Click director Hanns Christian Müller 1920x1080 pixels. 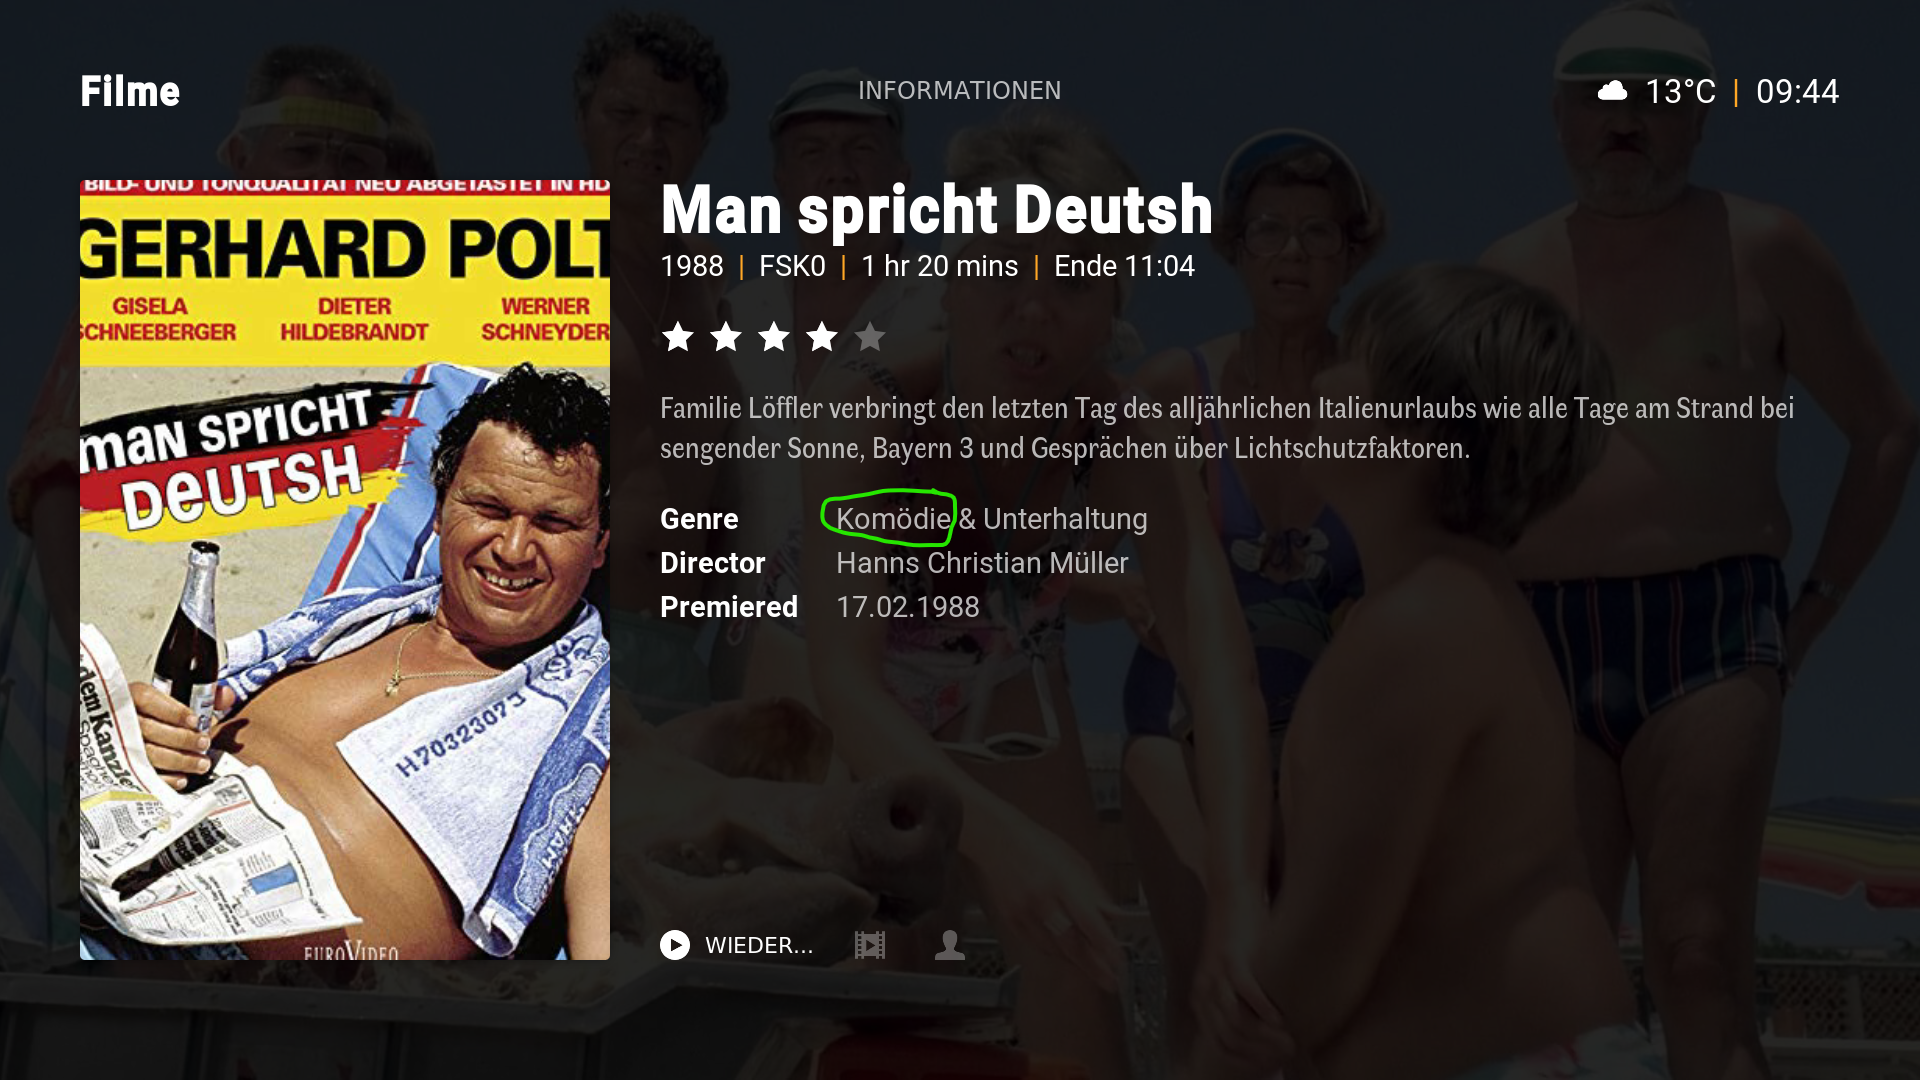[982, 563]
